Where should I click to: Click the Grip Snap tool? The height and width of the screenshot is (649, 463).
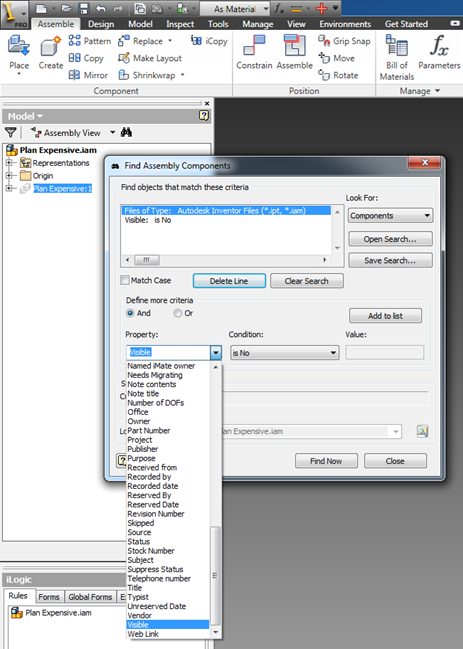[344, 41]
